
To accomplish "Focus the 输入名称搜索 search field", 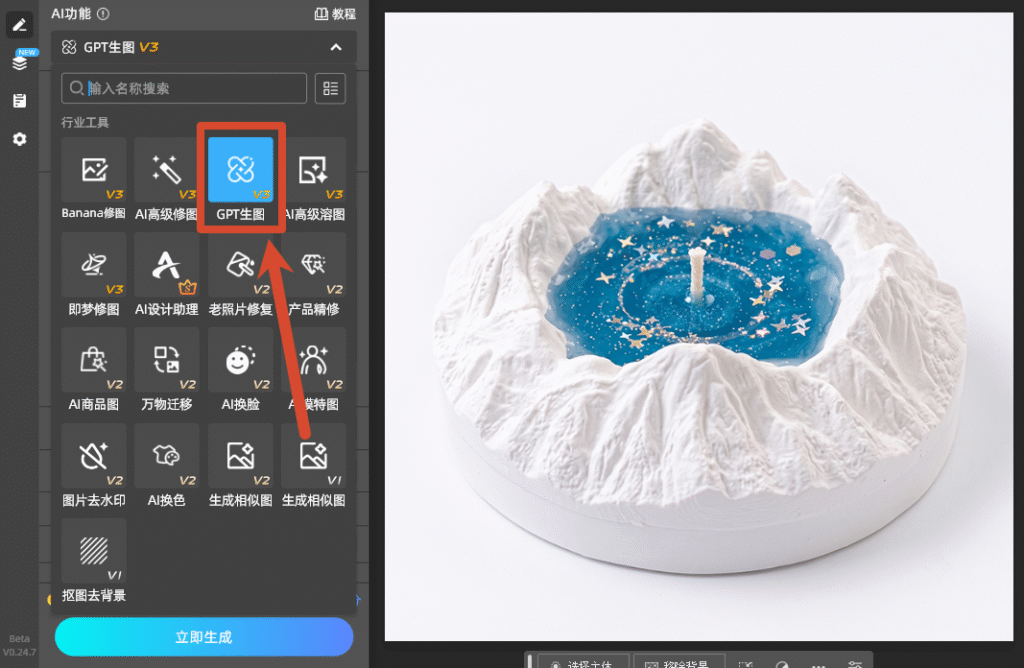I will (x=184, y=88).
